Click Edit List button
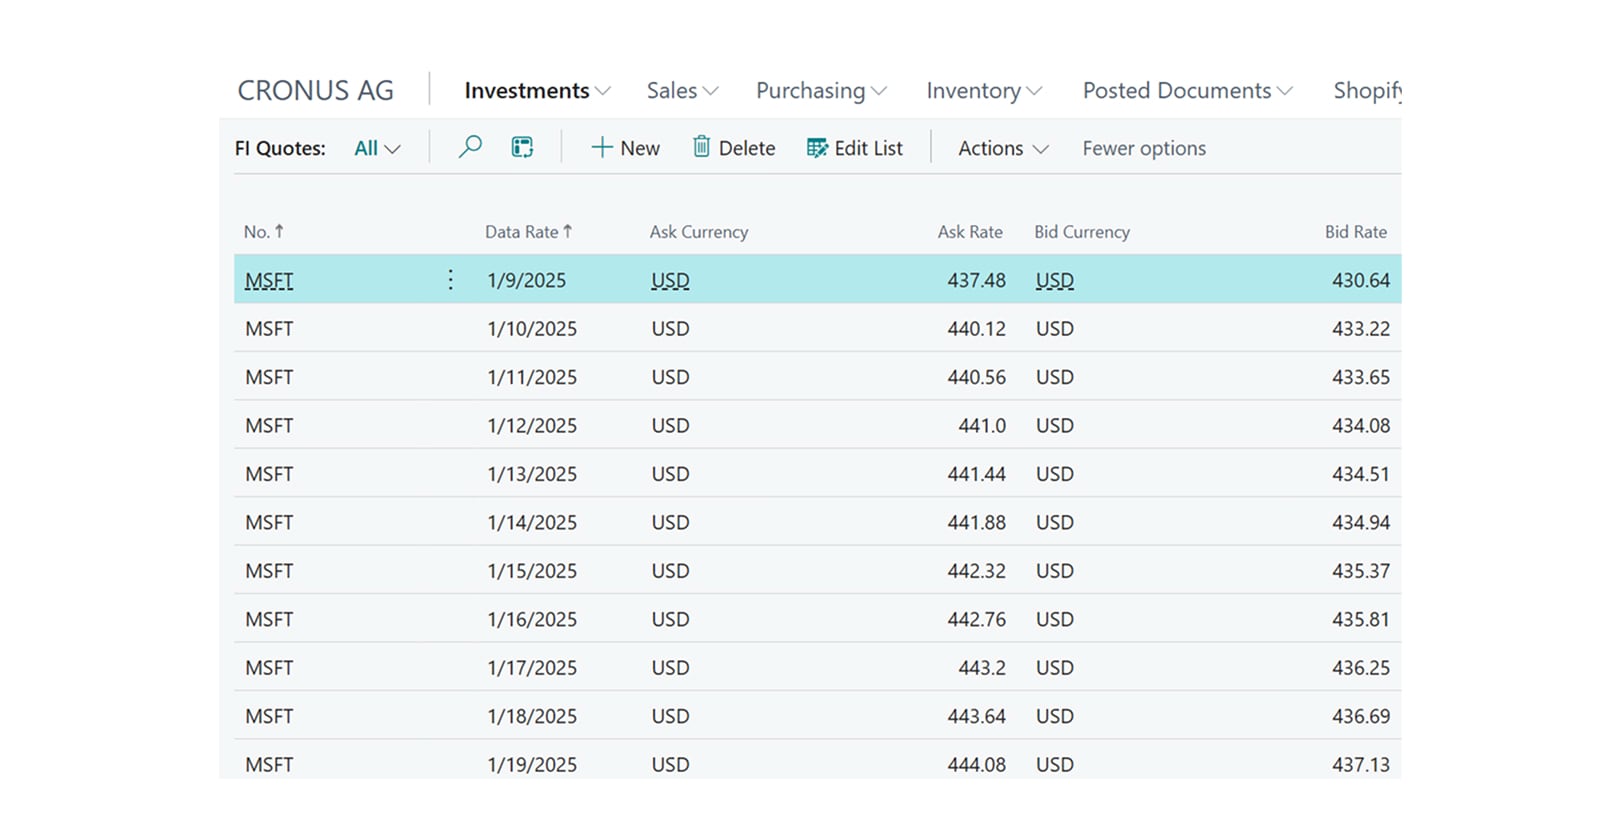 click(x=854, y=148)
